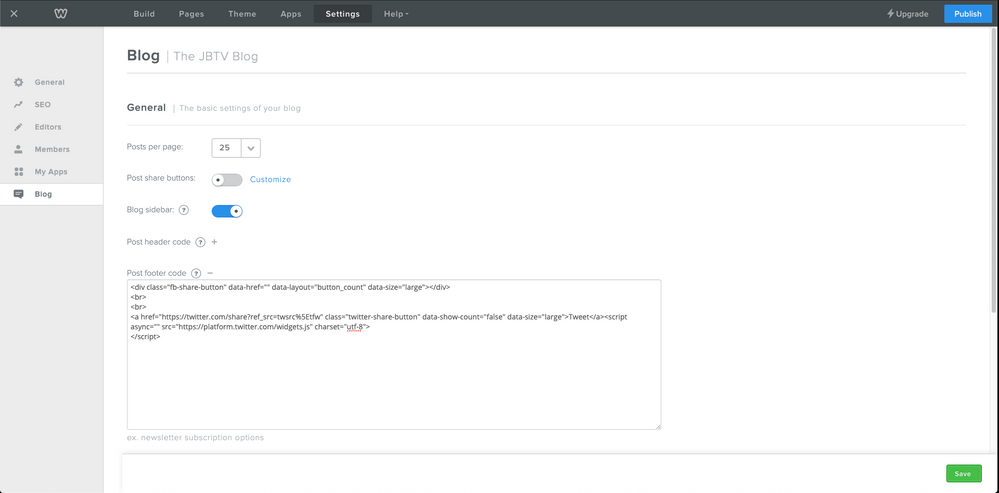Click the closing </script> code line
Screen dimensions: 999x493
coord(145,336)
